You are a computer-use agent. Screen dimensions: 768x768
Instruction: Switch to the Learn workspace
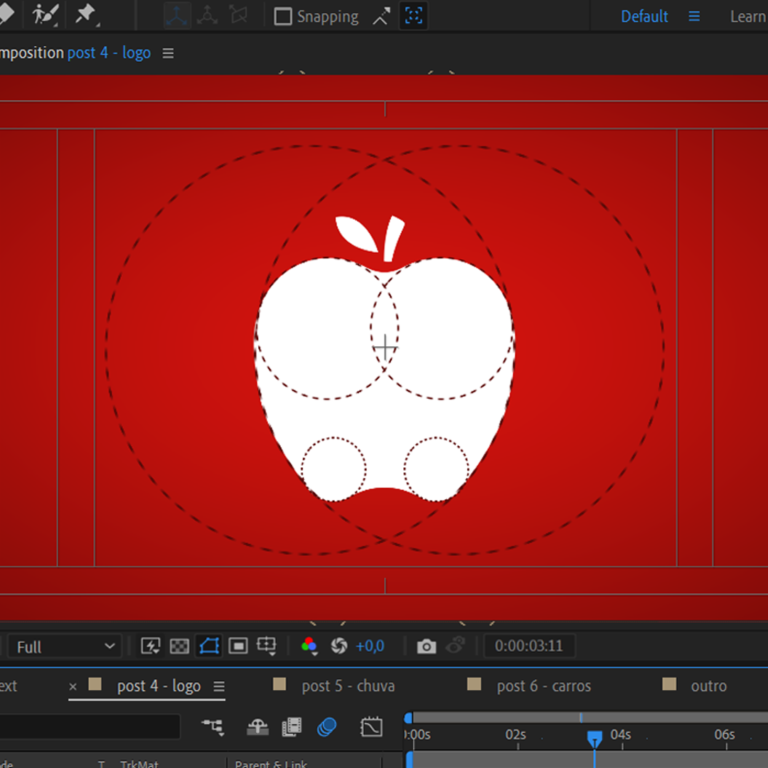tap(747, 17)
